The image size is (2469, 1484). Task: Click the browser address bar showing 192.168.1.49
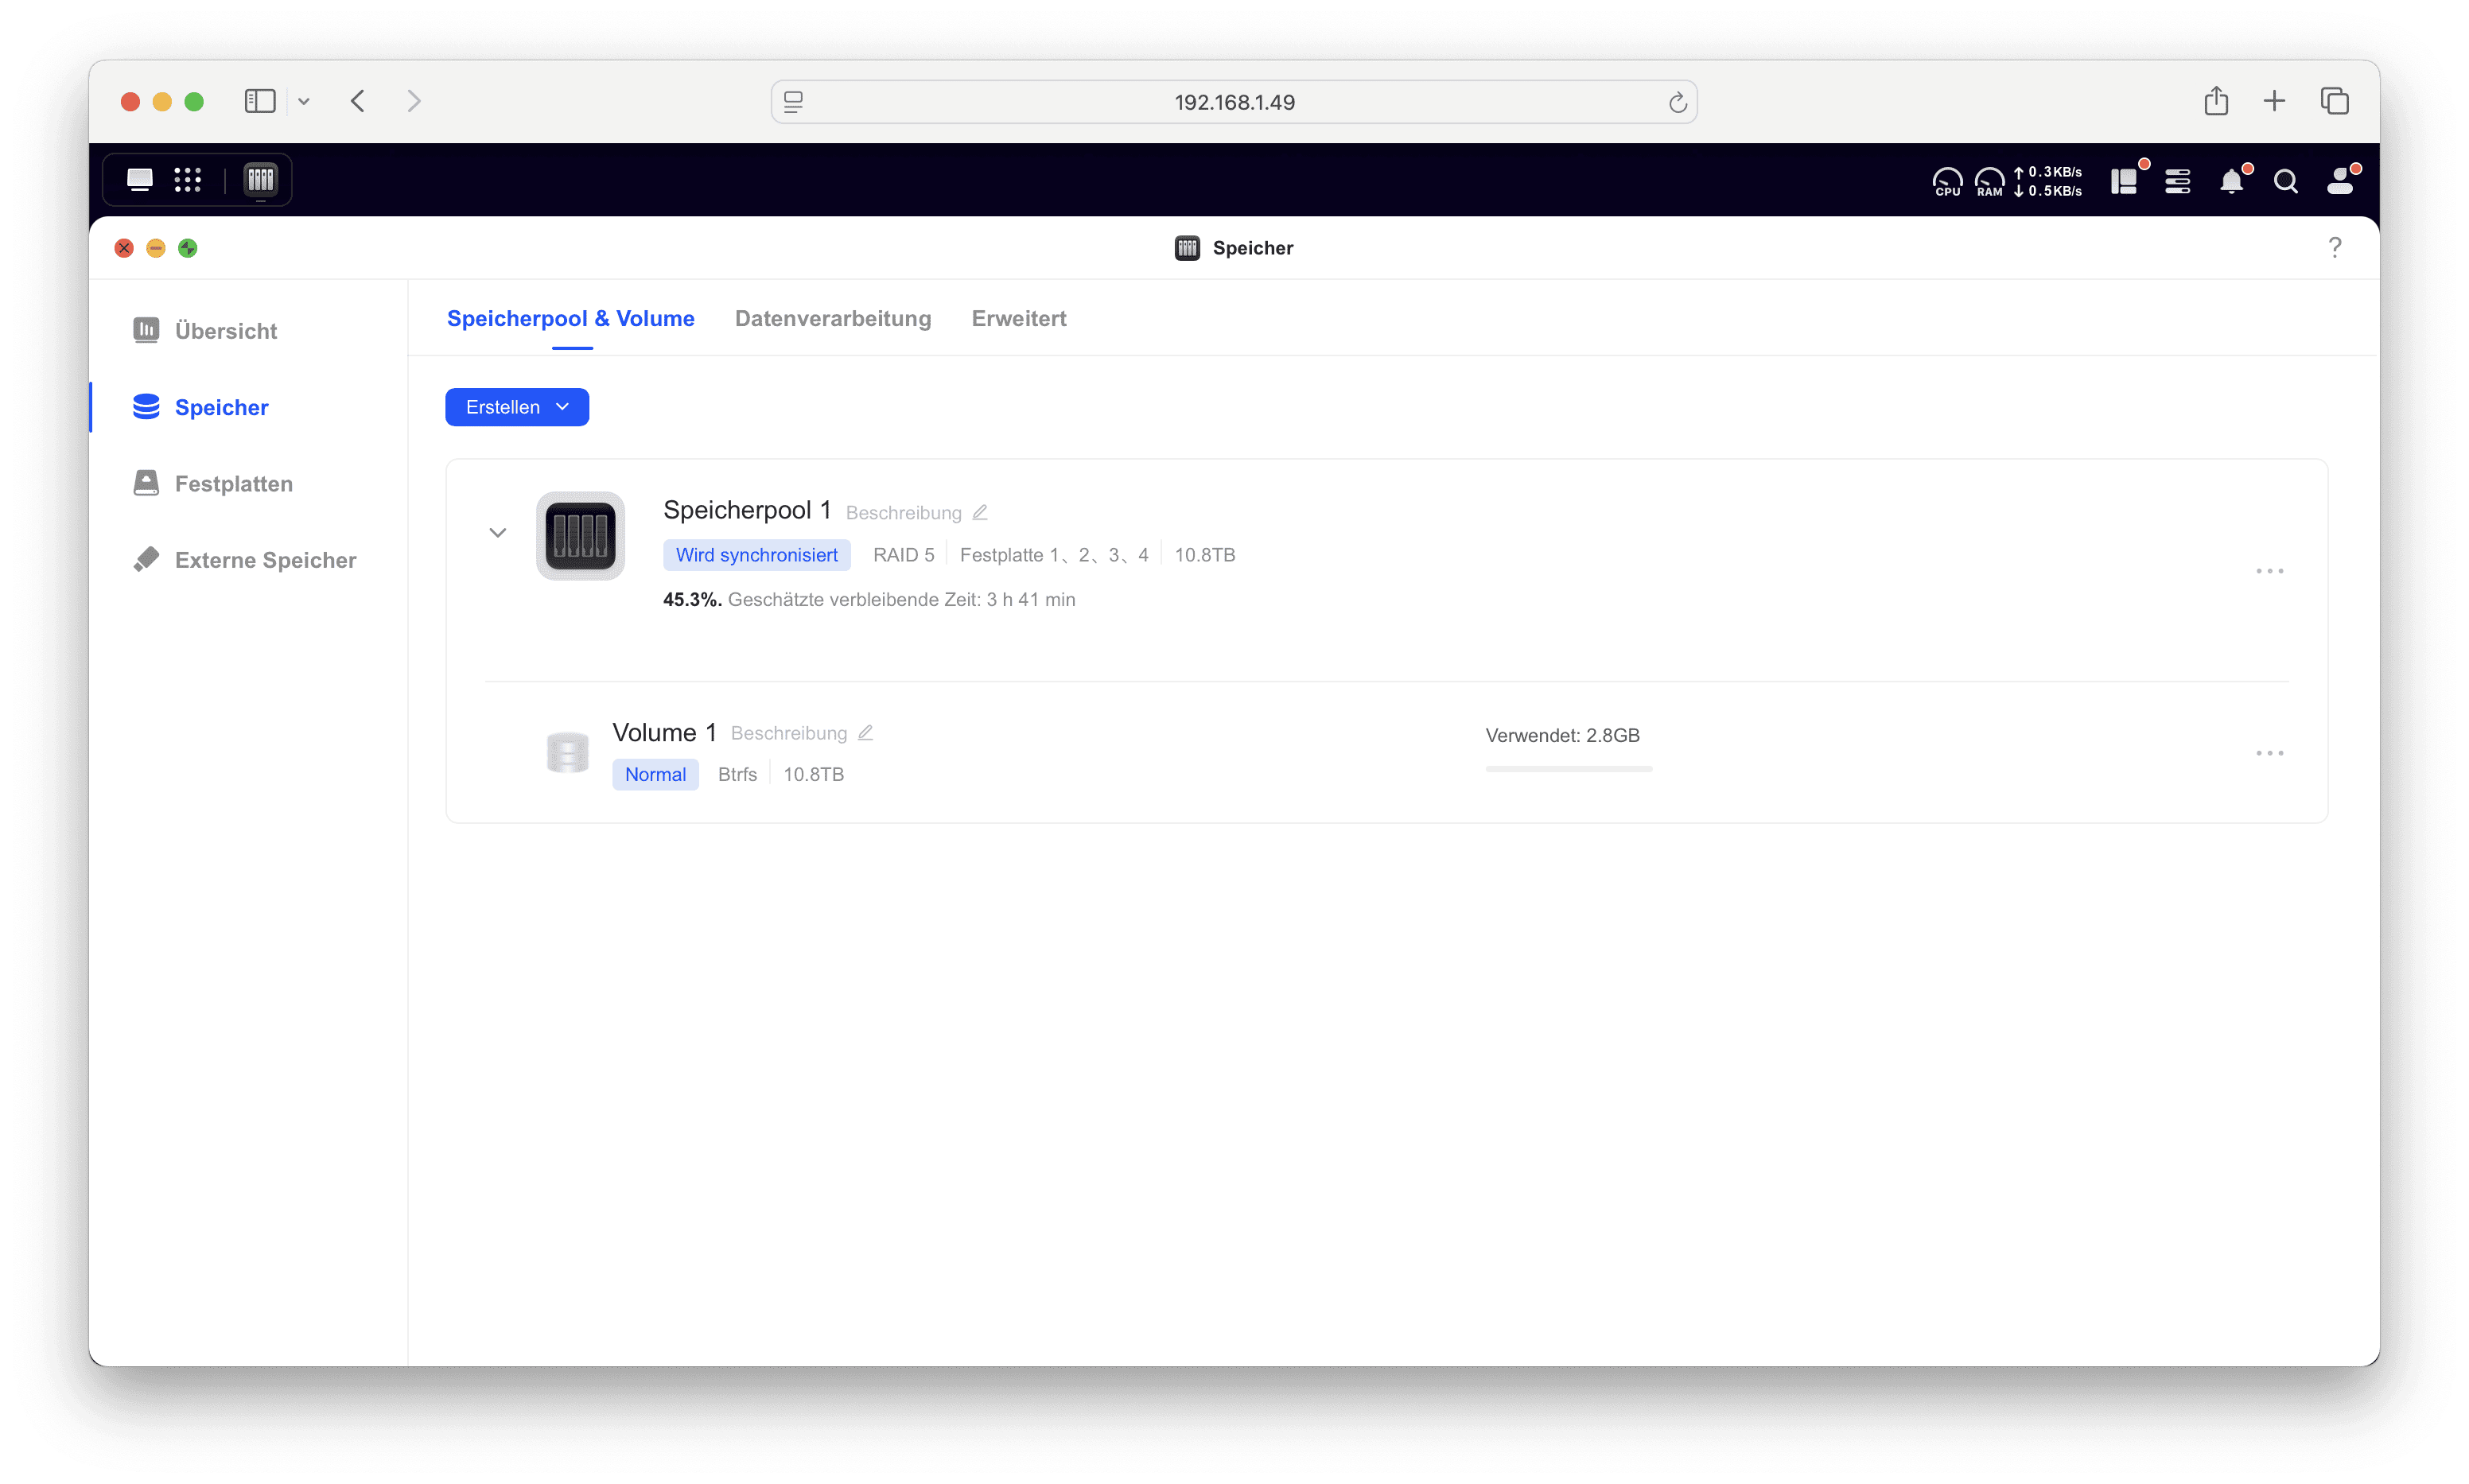[x=1233, y=102]
